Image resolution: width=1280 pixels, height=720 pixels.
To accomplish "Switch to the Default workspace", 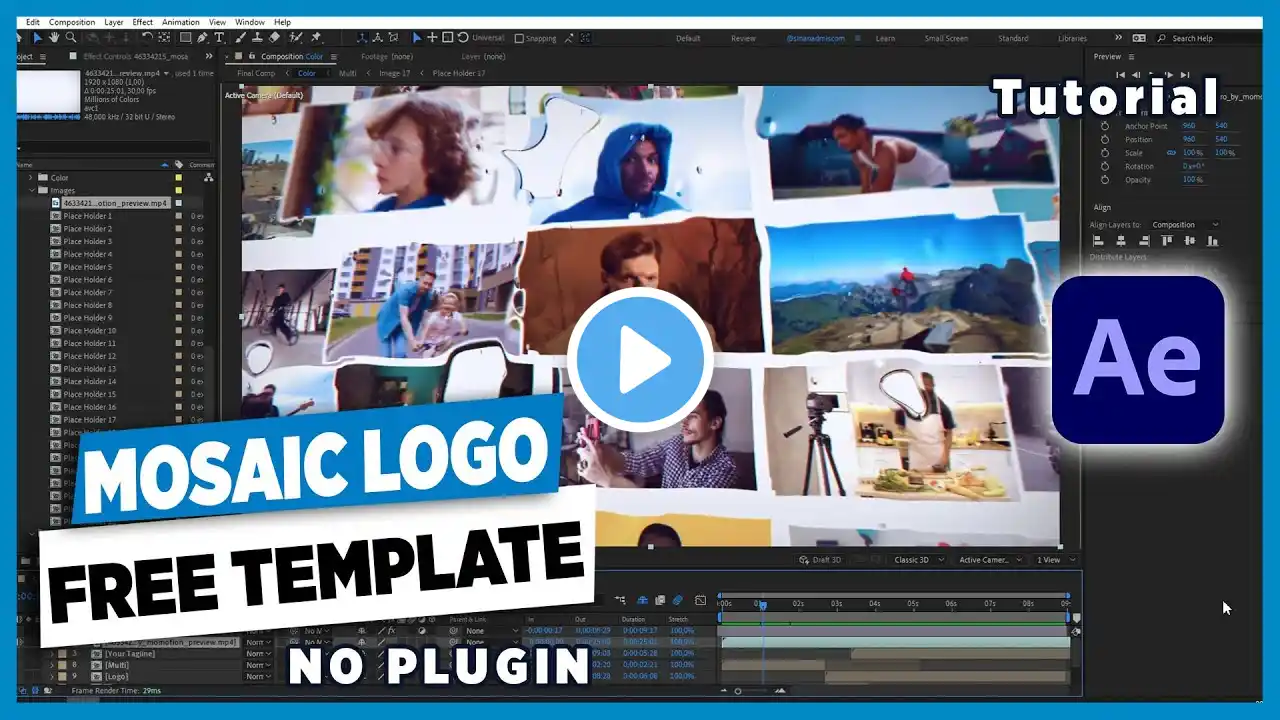I will (688, 38).
